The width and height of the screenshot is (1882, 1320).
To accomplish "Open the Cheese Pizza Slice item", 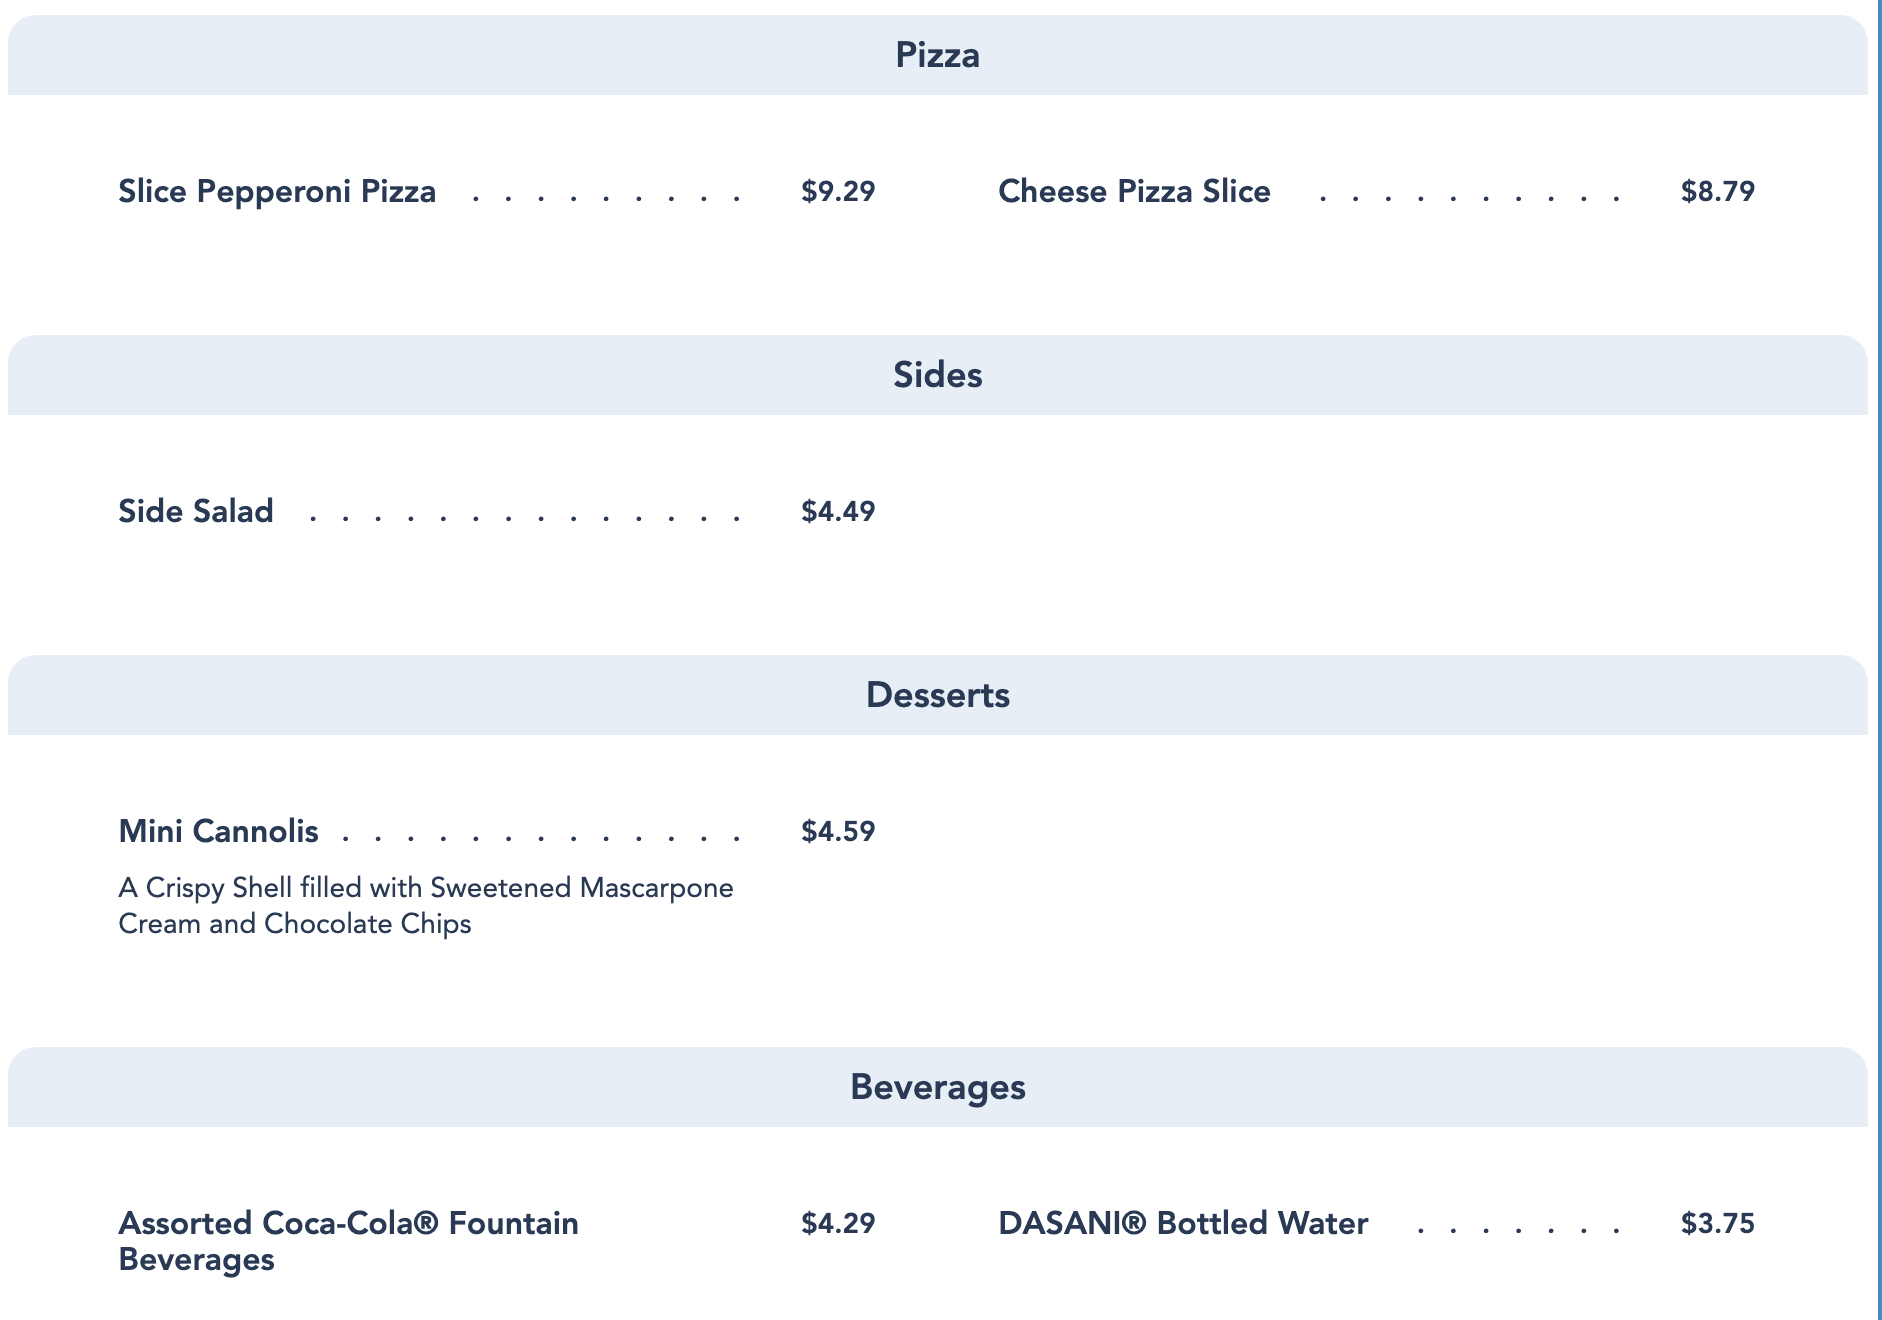I will point(1134,191).
